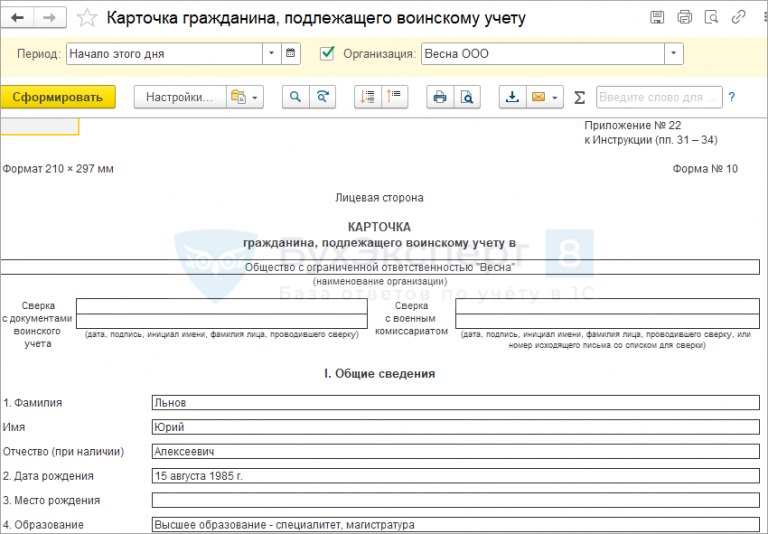Copy link using the chain icon
The width and height of the screenshot is (768, 534).
[x=738, y=17]
